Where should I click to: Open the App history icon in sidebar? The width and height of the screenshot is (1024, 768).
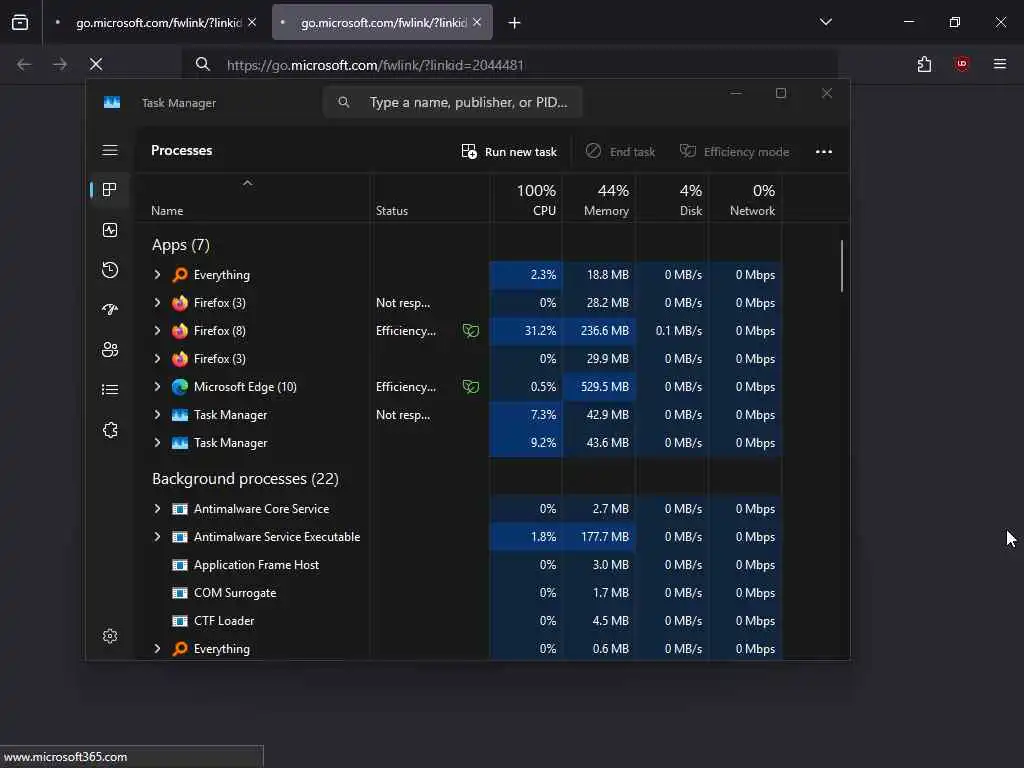coord(110,270)
